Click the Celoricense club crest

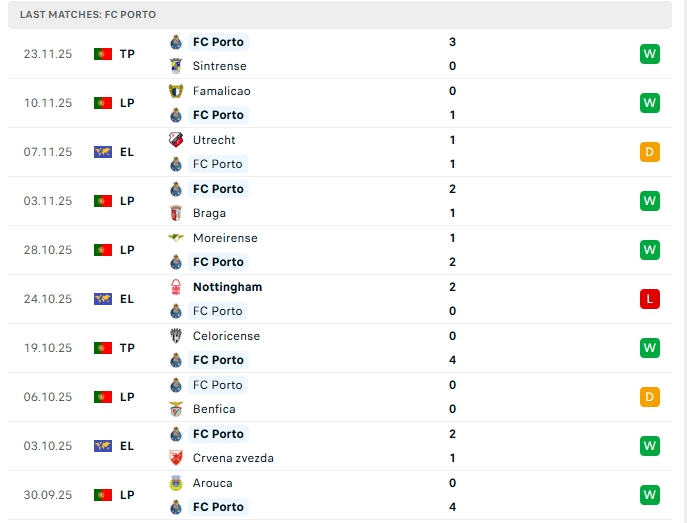(176, 336)
